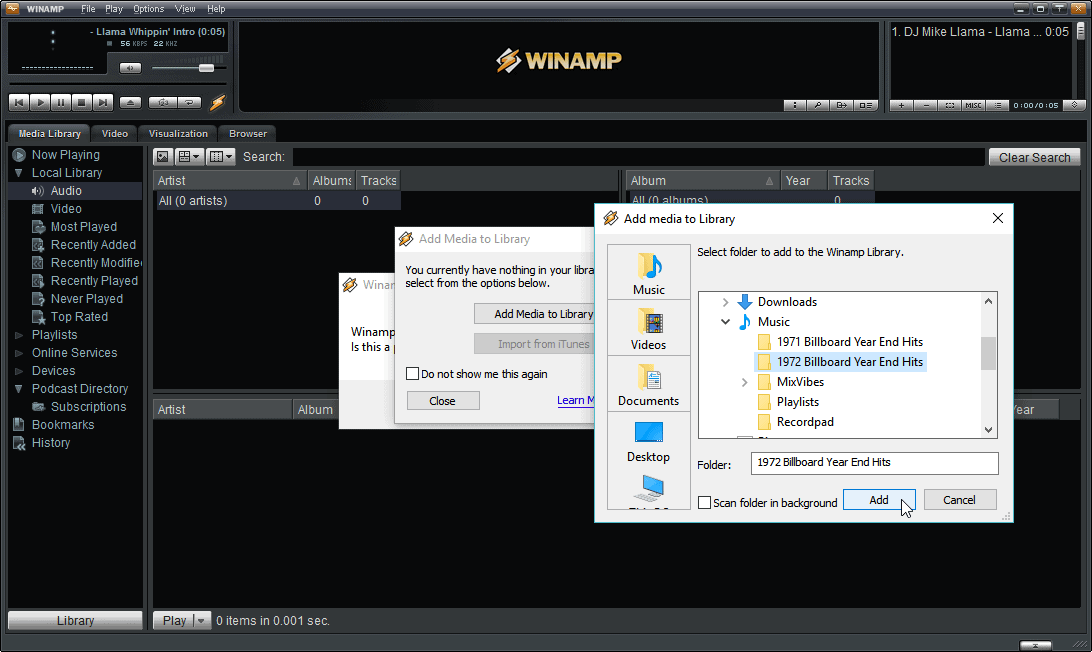Enable repeat playback mode
This screenshot has height=652, width=1092.
click(x=190, y=101)
